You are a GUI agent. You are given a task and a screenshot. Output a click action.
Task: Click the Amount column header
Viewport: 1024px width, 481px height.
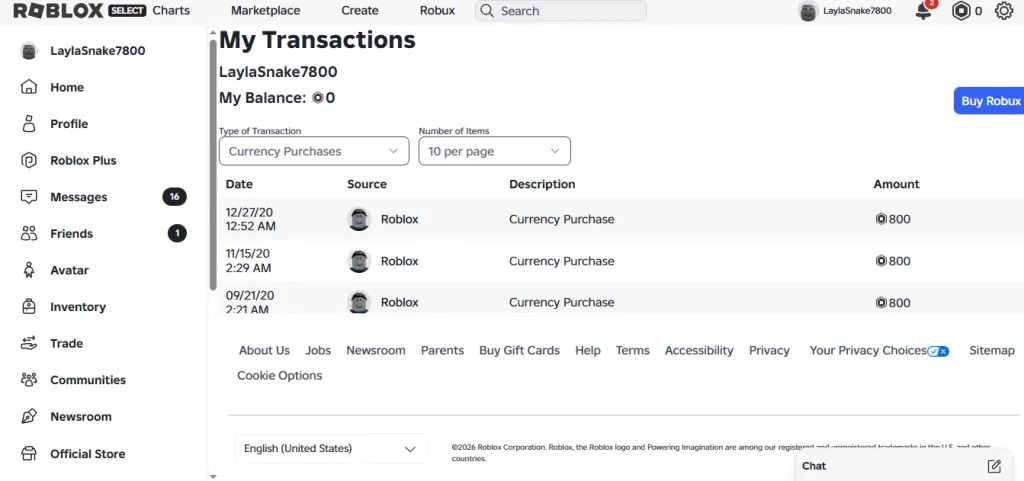(x=896, y=184)
